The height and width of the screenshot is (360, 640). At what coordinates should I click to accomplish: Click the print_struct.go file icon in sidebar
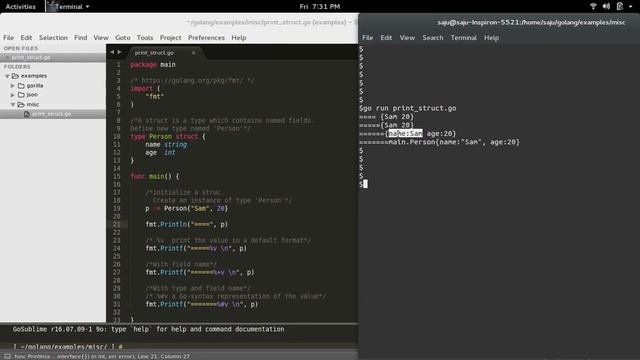coord(27,114)
